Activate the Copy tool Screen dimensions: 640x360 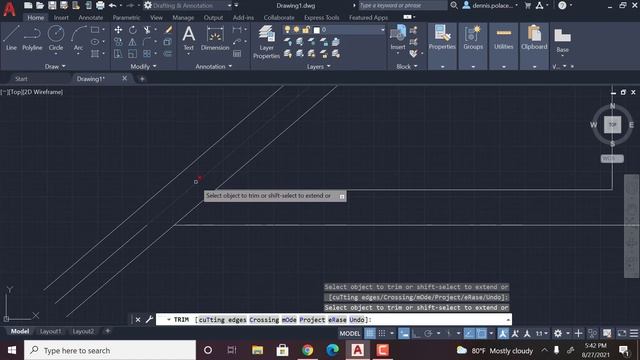[118, 42]
